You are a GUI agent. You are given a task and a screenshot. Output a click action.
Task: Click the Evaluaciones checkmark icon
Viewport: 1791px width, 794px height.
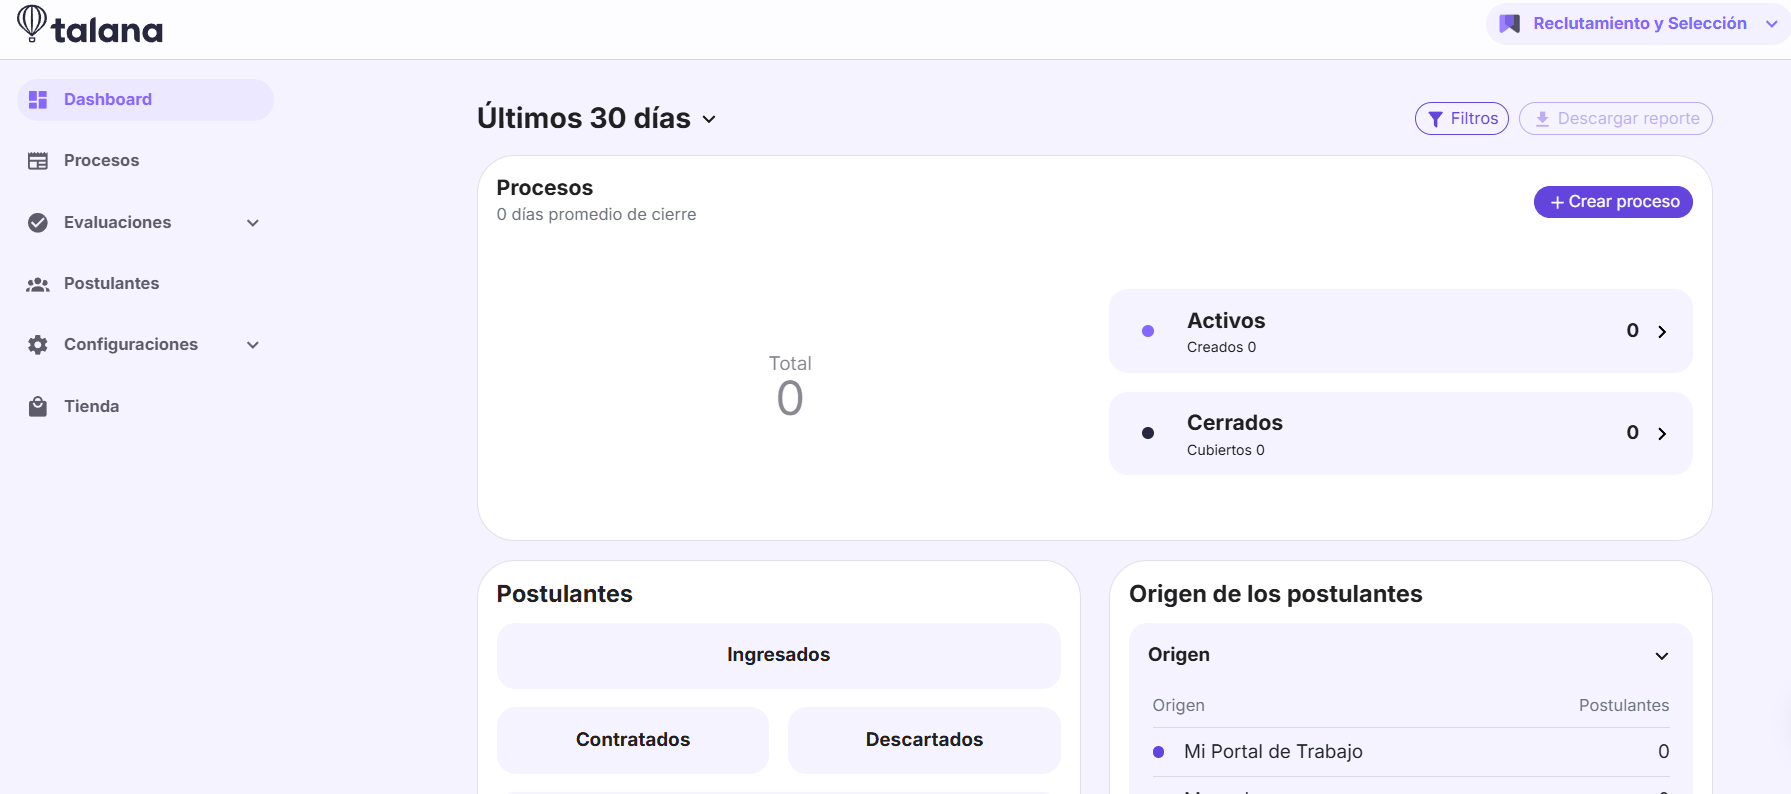[38, 223]
